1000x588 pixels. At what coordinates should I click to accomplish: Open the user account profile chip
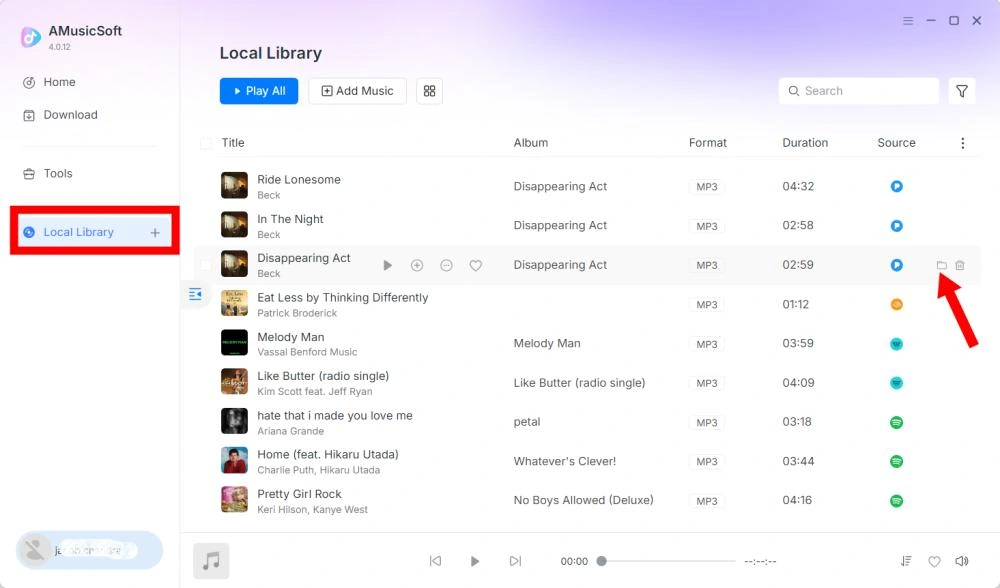[89, 550]
